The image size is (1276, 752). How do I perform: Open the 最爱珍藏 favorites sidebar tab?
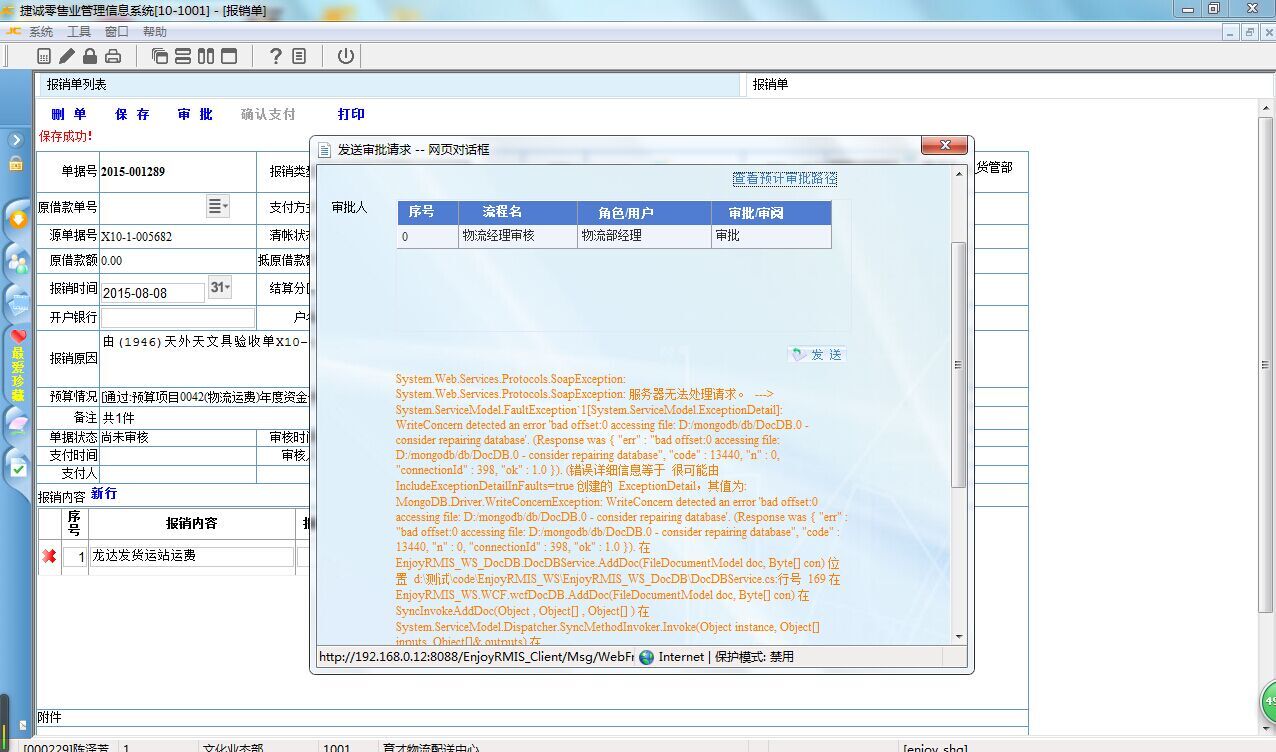click(17, 366)
